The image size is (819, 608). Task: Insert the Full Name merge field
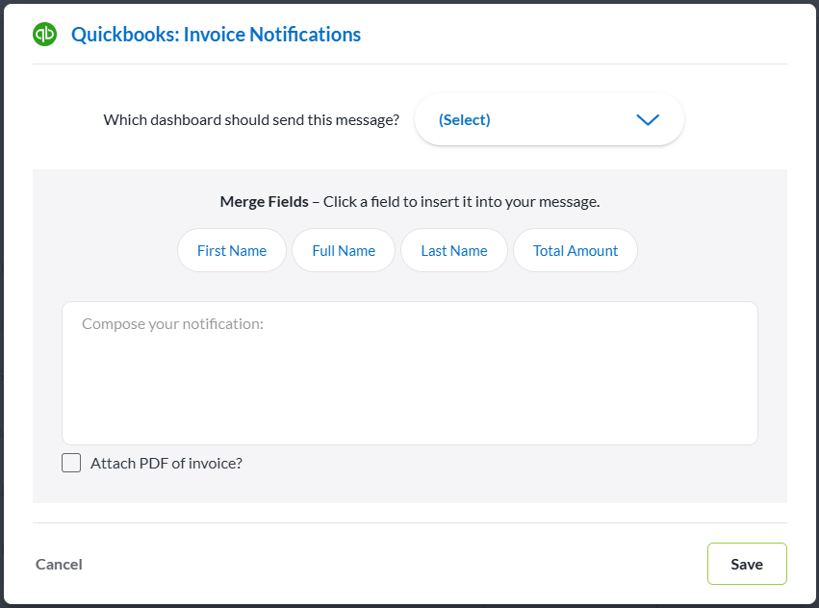[343, 250]
